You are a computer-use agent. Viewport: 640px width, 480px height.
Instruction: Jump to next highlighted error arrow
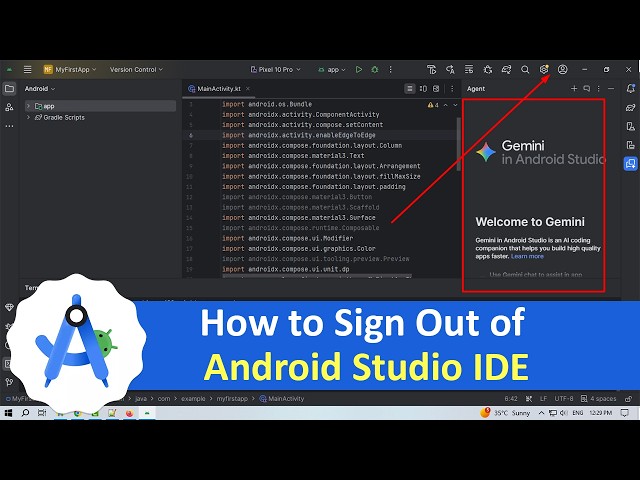coord(456,105)
